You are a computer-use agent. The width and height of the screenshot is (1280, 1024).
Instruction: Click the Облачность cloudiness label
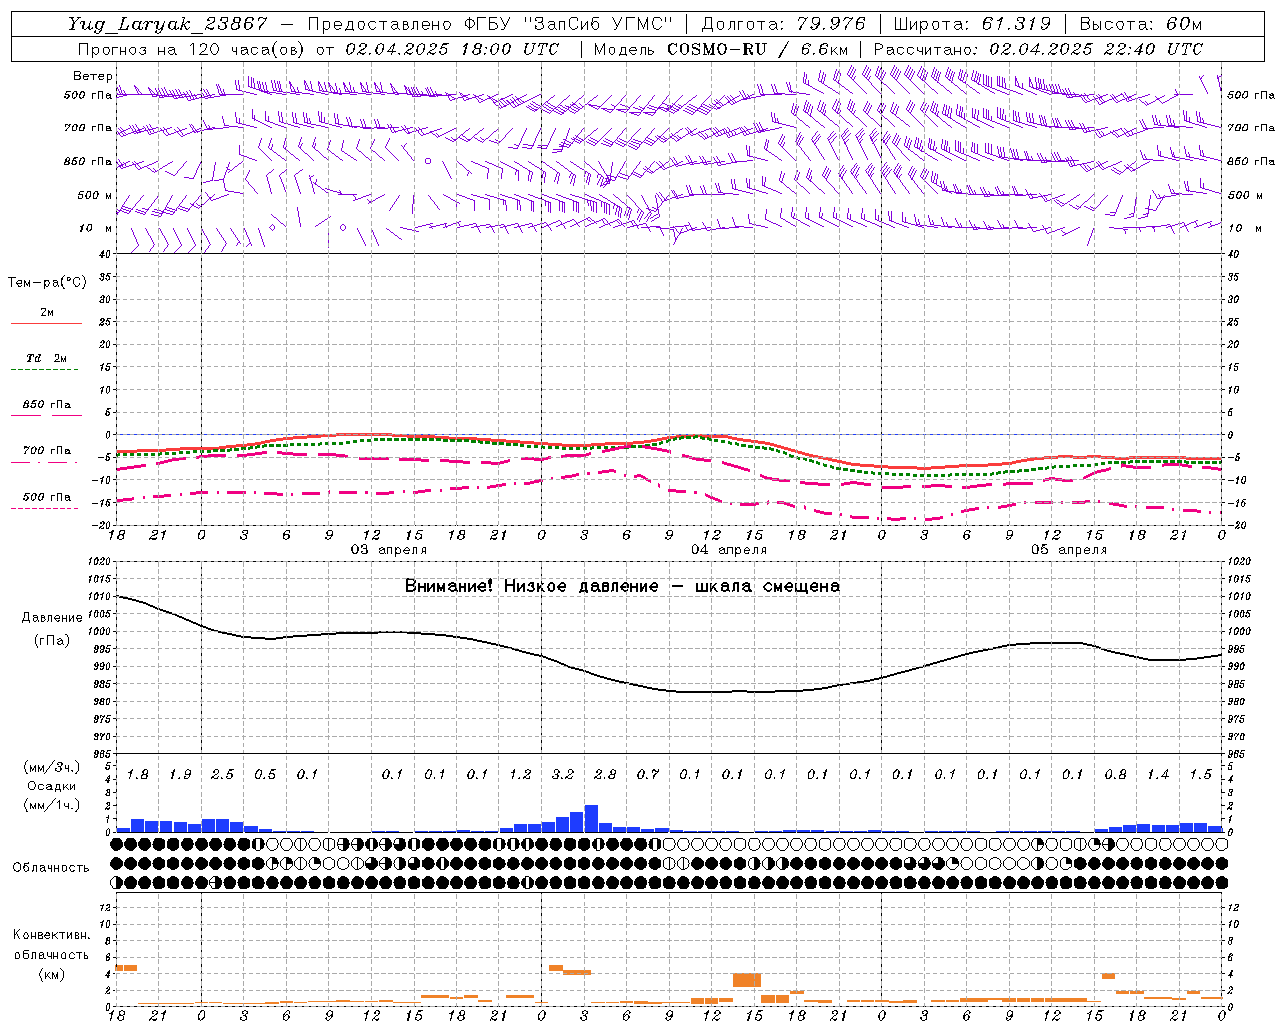(51, 867)
